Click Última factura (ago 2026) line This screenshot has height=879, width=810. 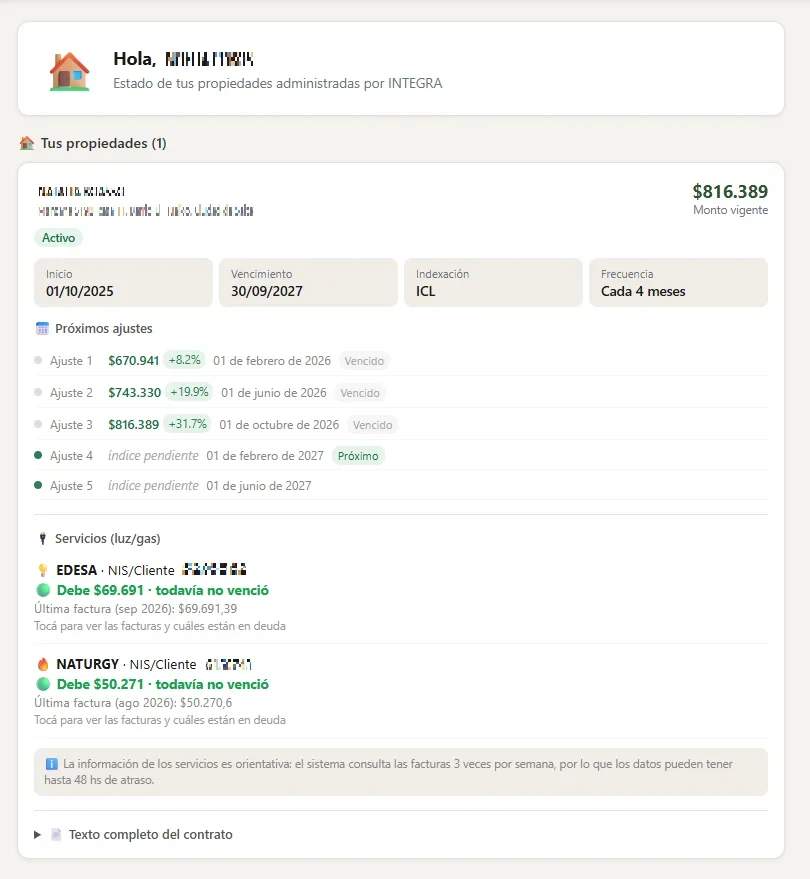pyautogui.click(x=133, y=703)
